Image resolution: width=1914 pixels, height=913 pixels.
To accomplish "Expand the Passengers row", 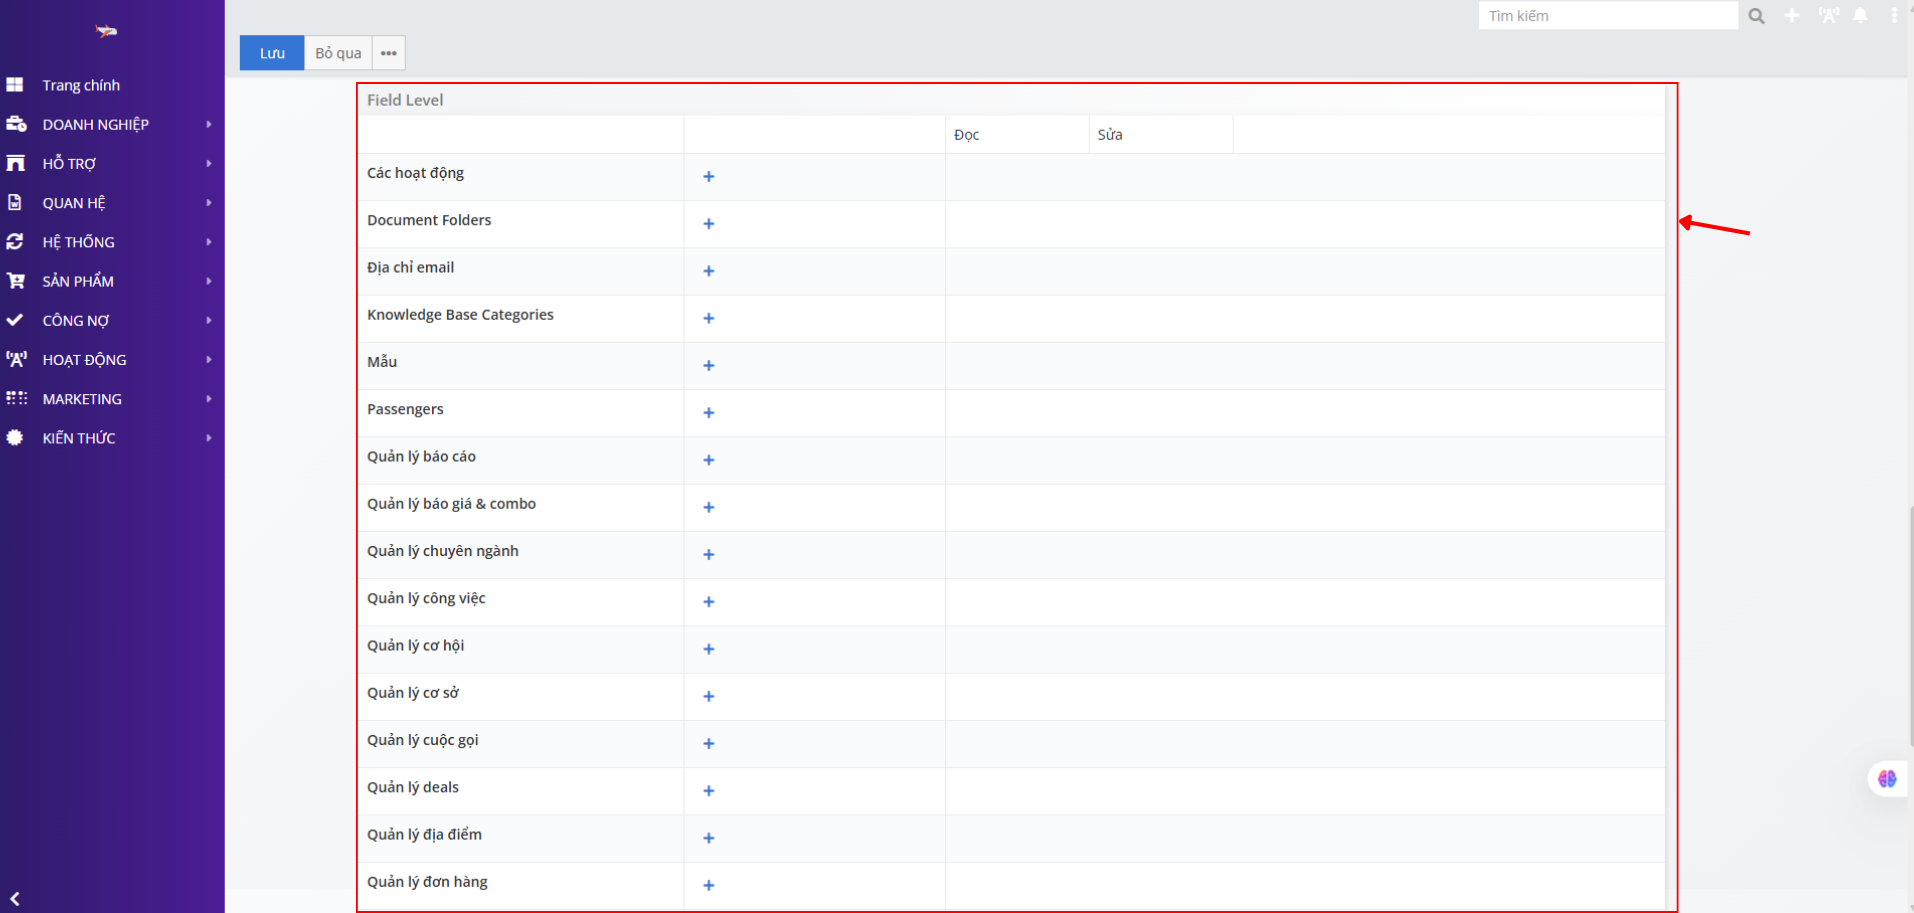I will pyautogui.click(x=708, y=413).
